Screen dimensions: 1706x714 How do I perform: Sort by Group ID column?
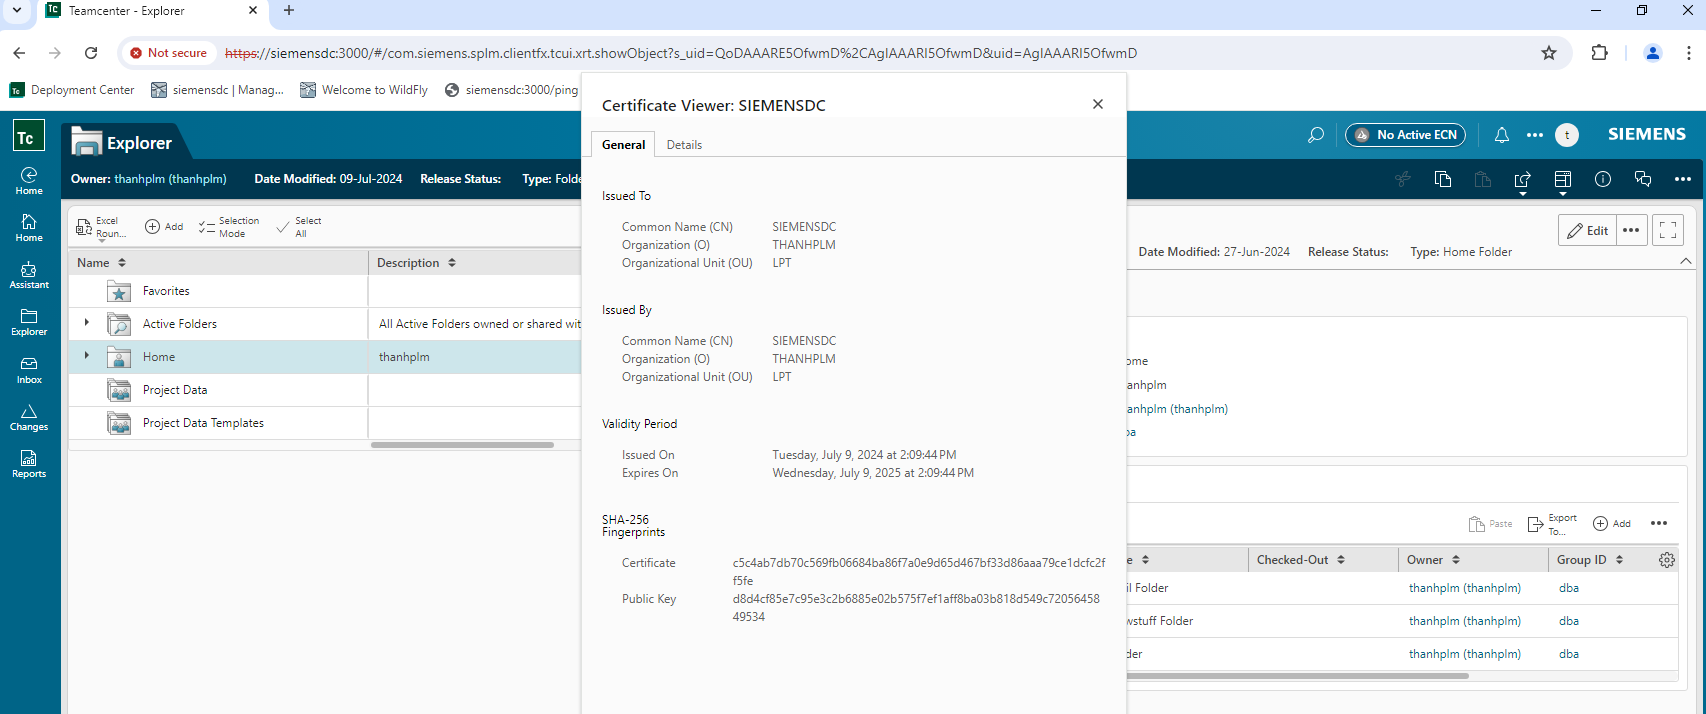[x=1619, y=560]
